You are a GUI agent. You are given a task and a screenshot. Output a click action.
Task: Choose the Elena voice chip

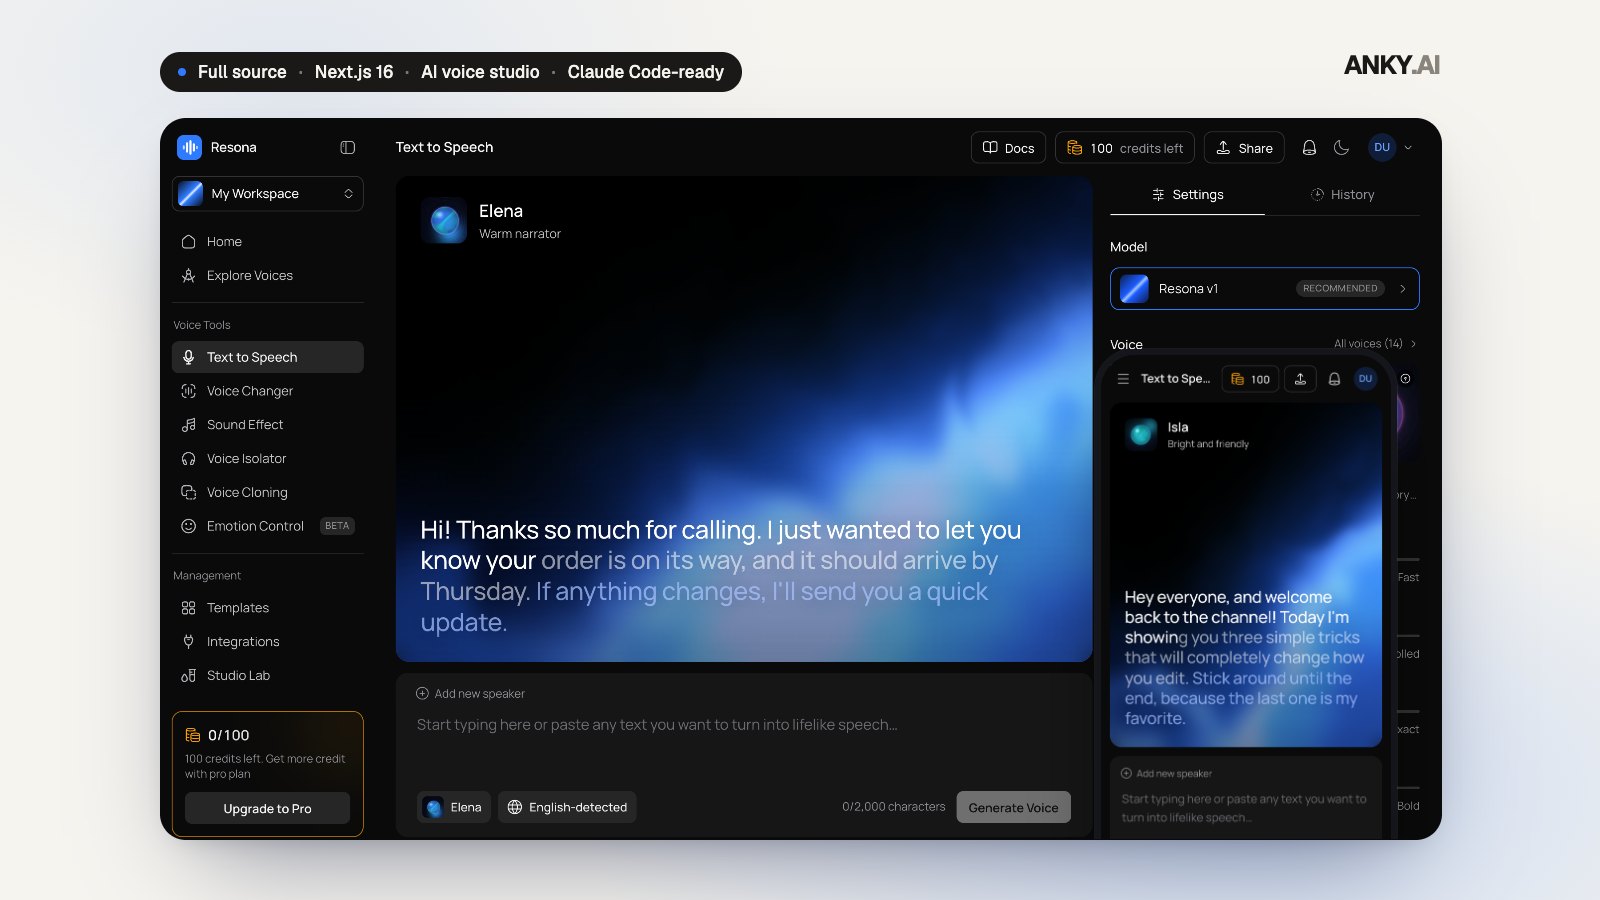pyautogui.click(x=454, y=807)
